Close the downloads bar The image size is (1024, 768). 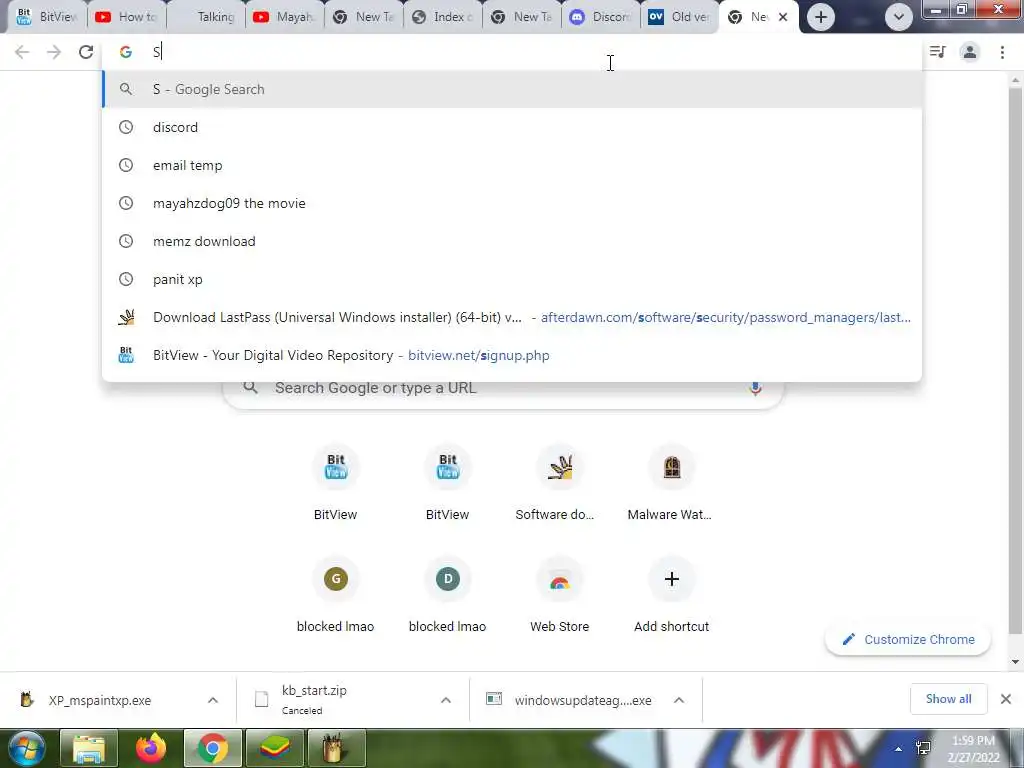[x=1006, y=699]
